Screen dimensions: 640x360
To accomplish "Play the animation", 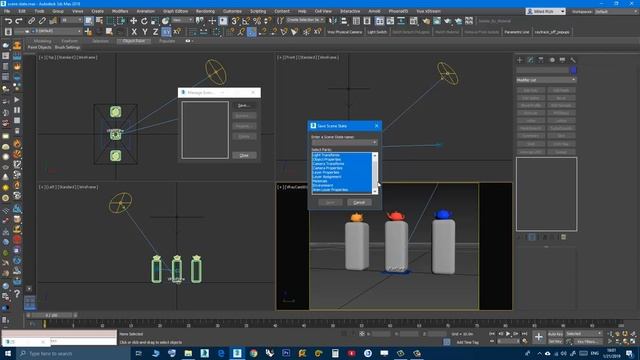I will (x=508, y=334).
